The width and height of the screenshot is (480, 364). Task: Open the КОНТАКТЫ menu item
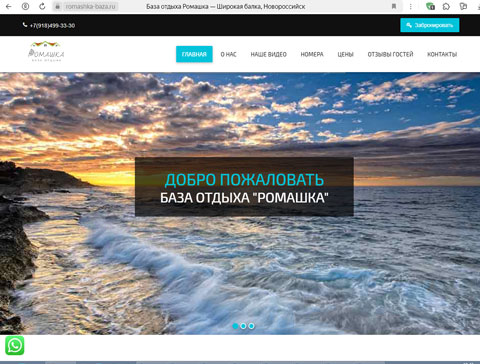click(x=442, y=54)
